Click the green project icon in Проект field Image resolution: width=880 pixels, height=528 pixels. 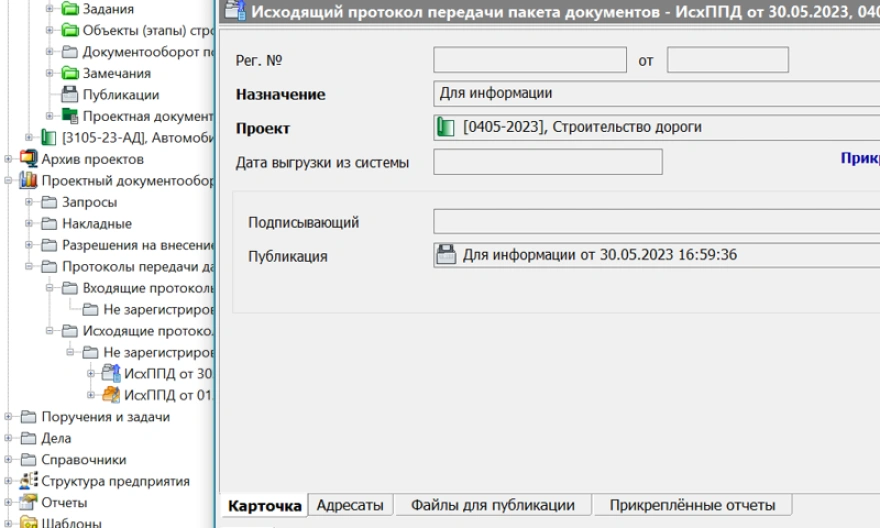click(x=446, y=127)
